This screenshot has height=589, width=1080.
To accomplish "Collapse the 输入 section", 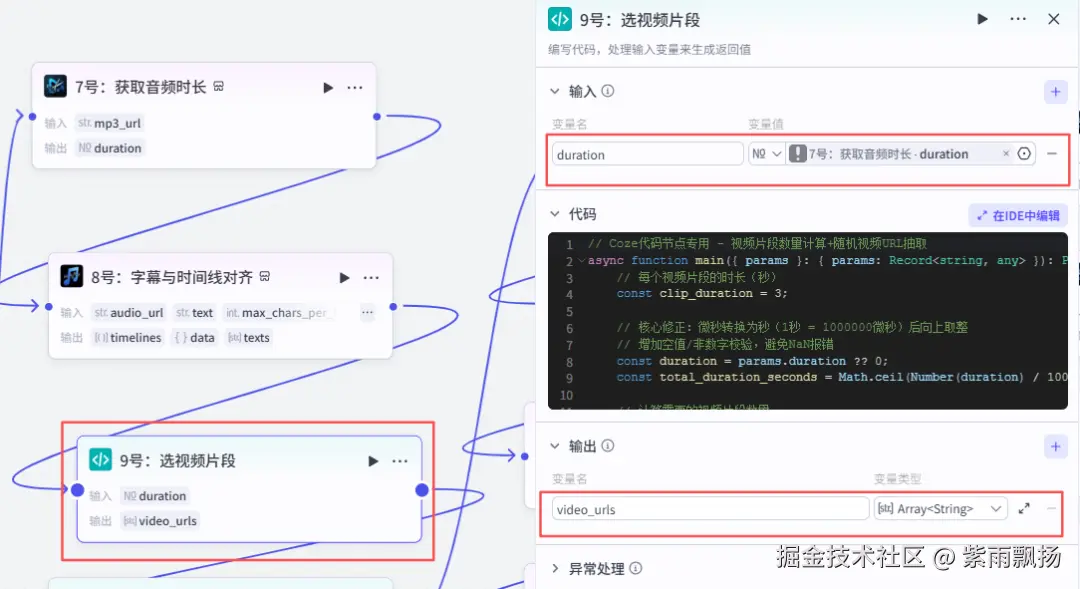I will pos(554,91).
